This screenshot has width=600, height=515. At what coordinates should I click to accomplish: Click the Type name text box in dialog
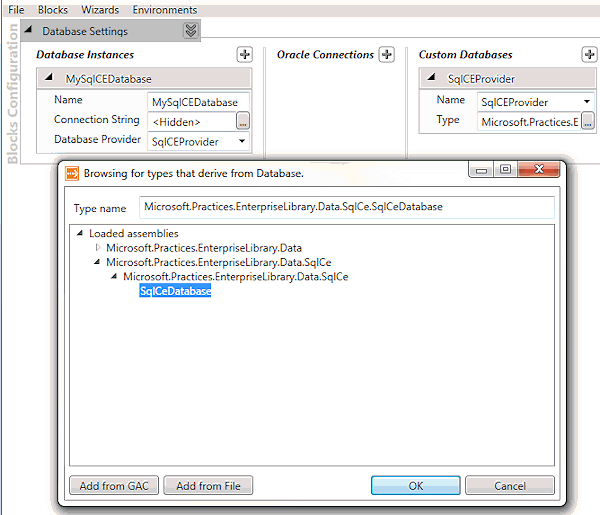click(x=347, y=207)
